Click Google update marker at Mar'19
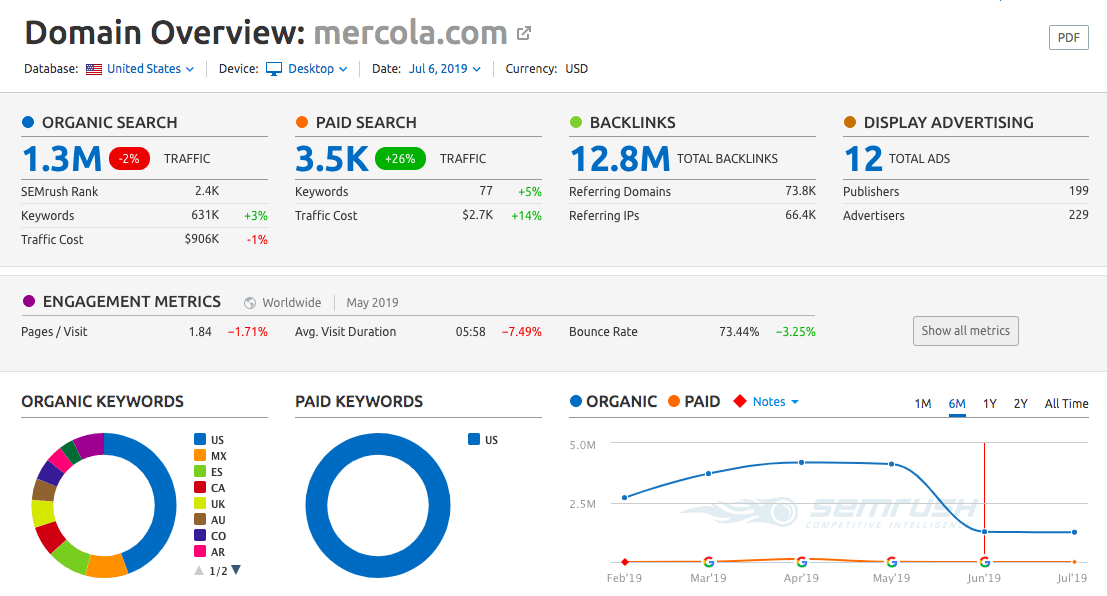 point(708,562)
